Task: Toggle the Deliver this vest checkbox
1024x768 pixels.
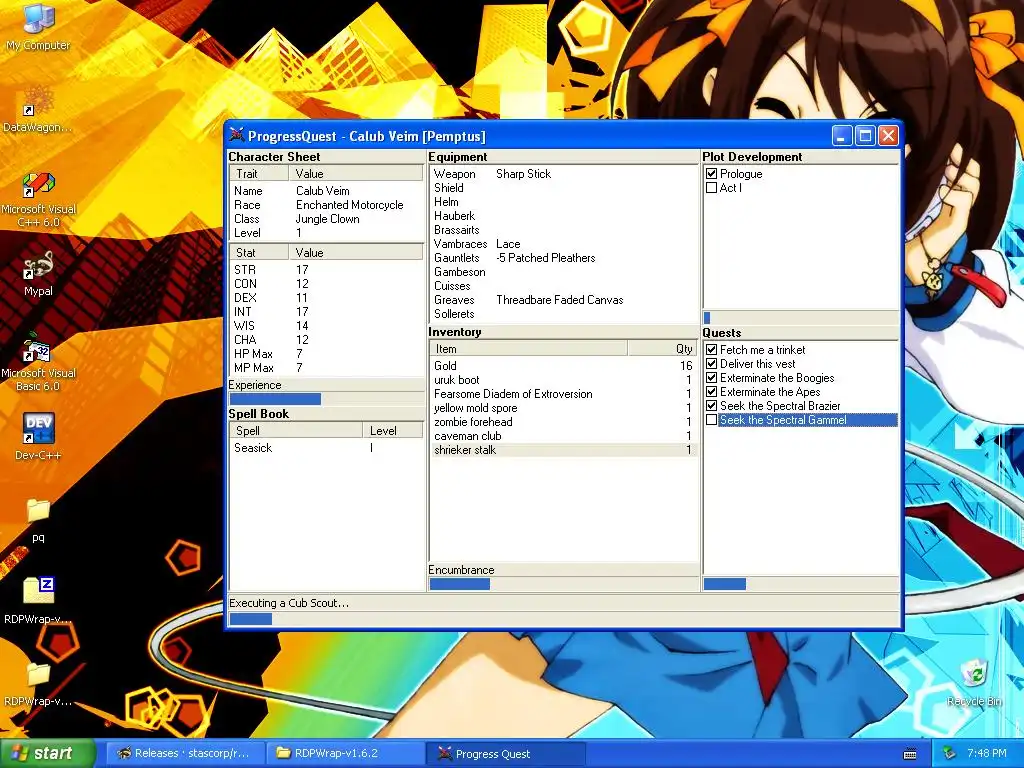Action: click(x=711, y=364)
